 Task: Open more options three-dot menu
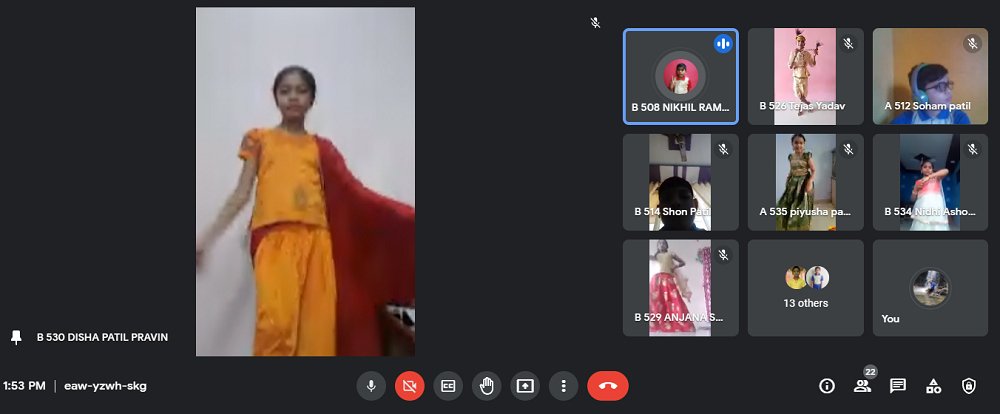tap(564, 385)
